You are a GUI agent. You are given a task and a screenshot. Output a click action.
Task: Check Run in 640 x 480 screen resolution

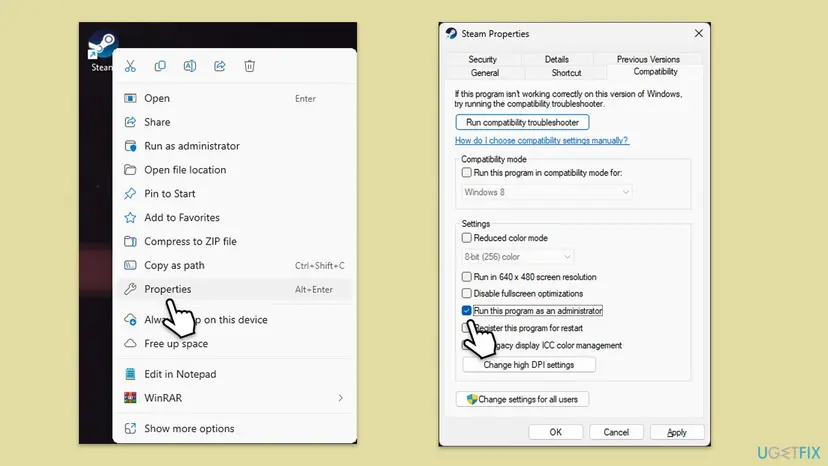click(466, 277)
